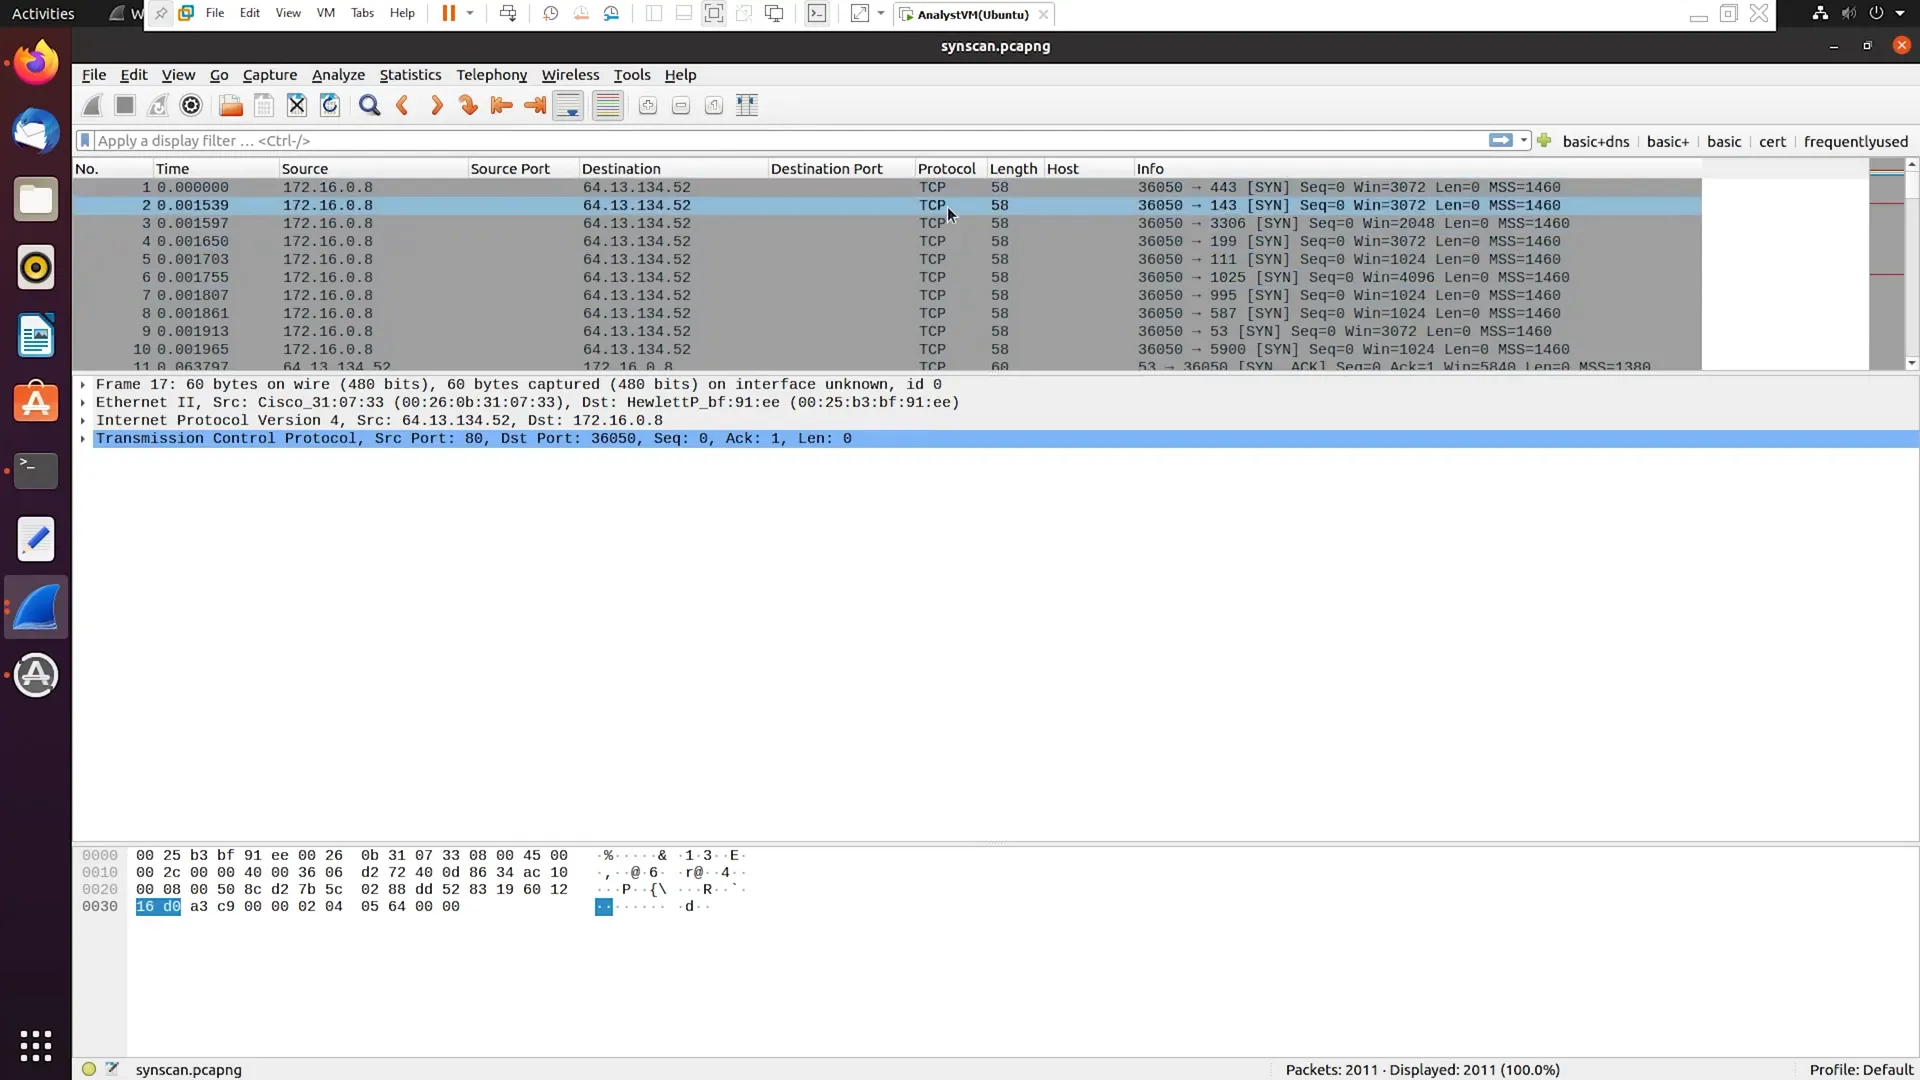
Task: Reset text to normal size
Action: point(714,105)
